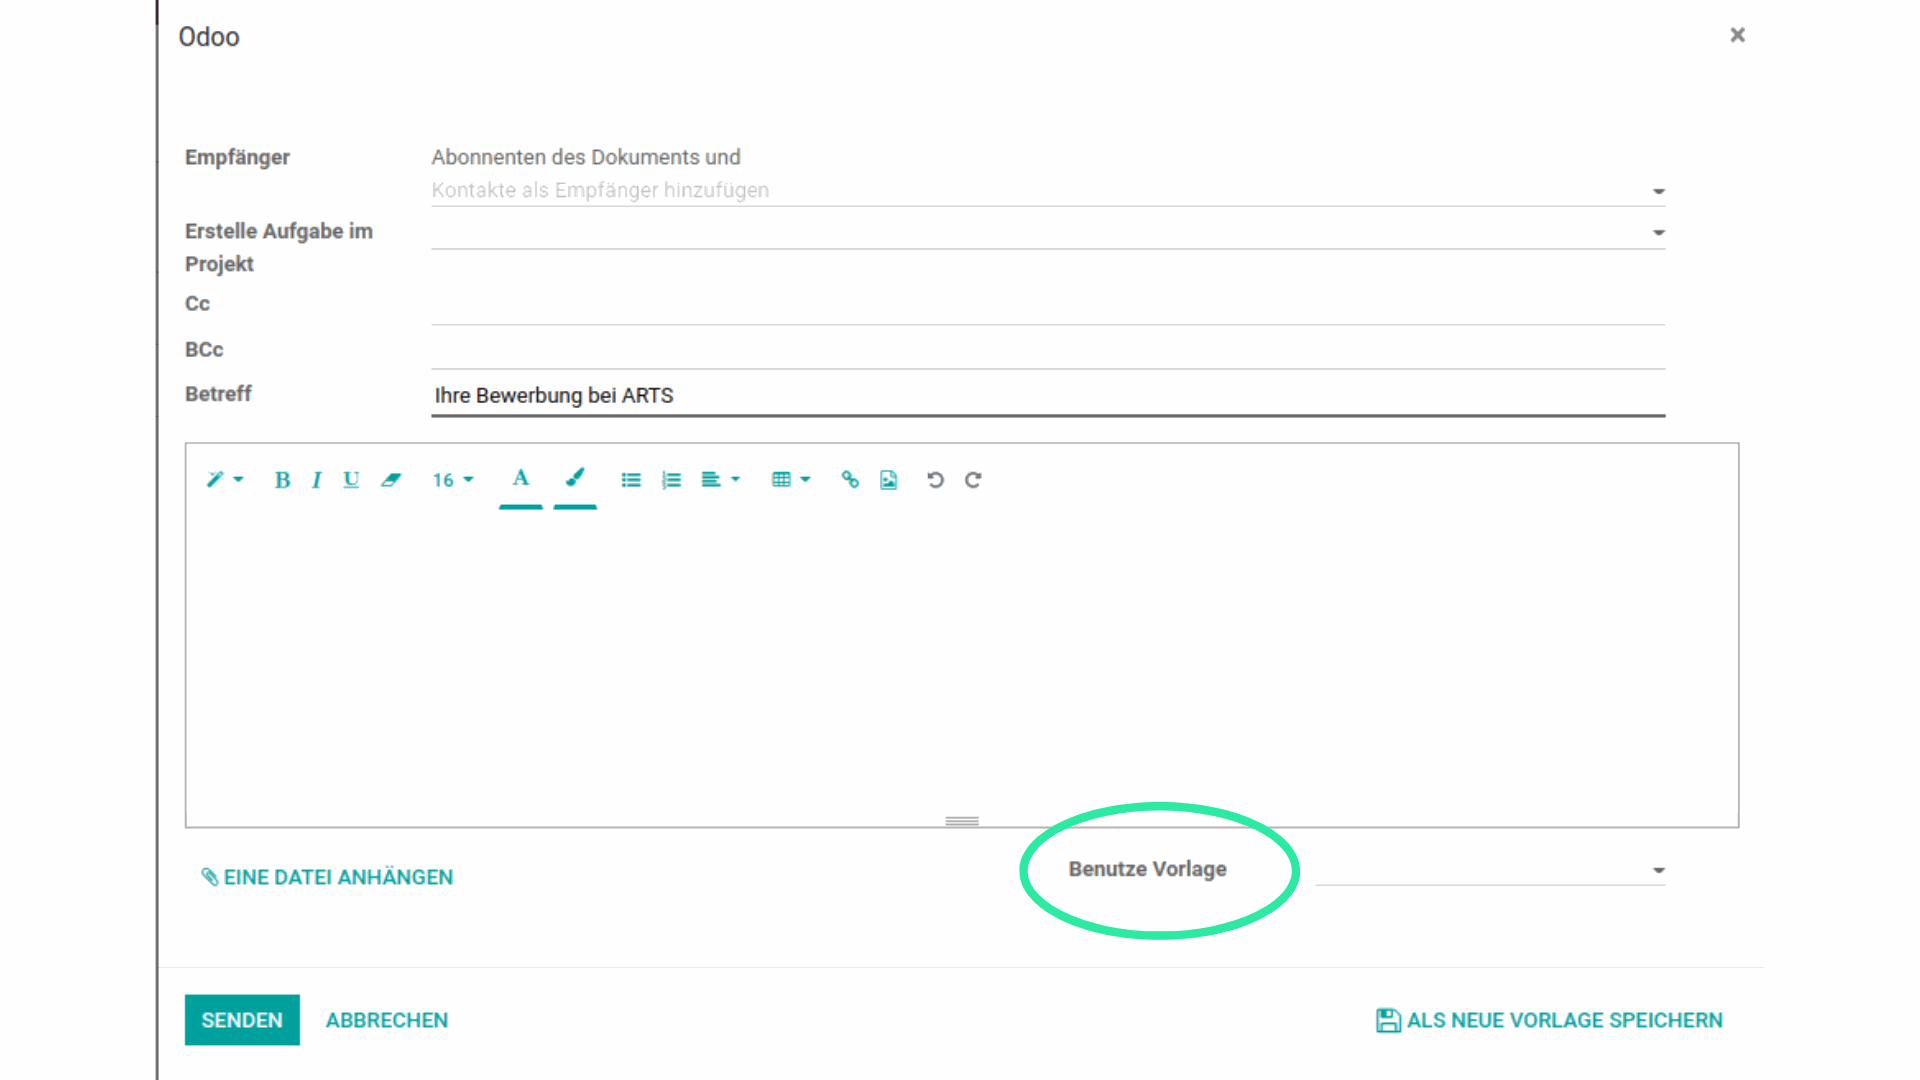This screenshot has height=1080, width=1920.
Task: Click the SENDEN button
Action: pyautogui.click(x=242, y=1020)
